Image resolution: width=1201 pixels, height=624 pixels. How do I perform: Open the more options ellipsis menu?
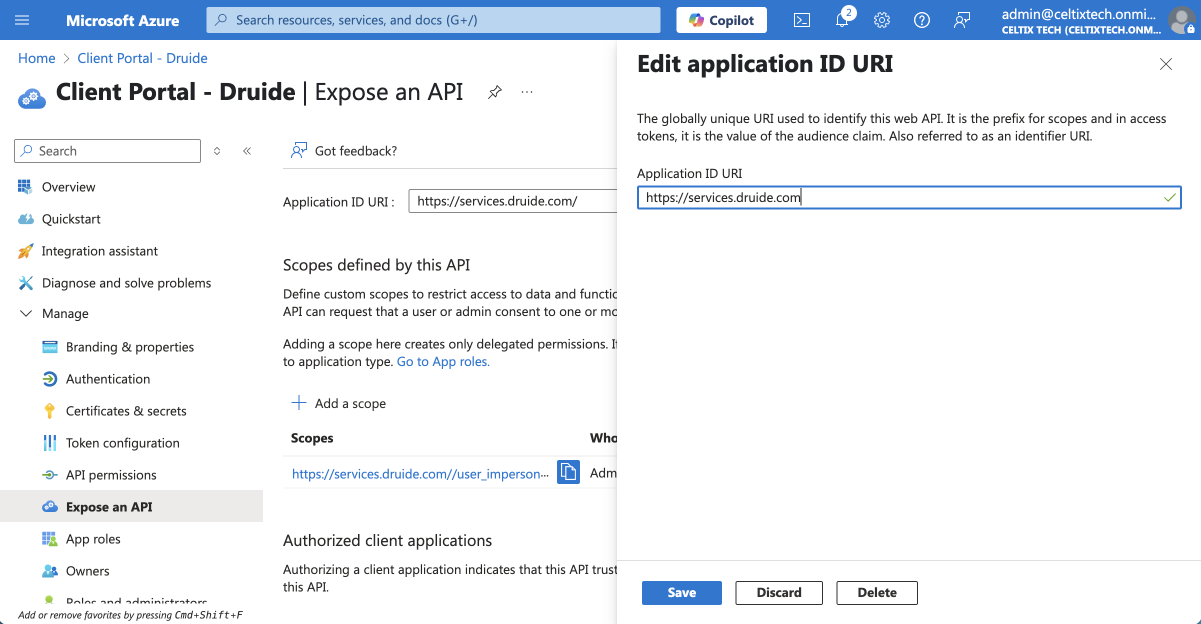coord(527,92)
